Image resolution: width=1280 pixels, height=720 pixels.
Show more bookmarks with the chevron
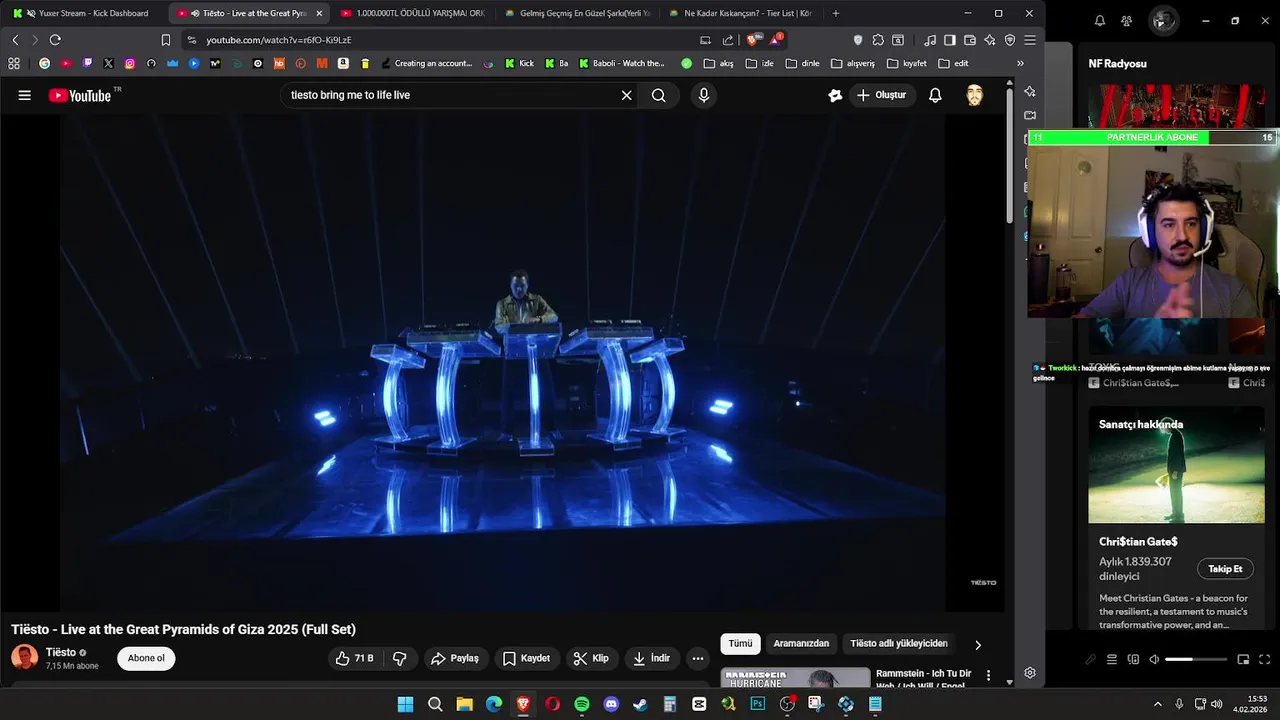coord(1020,63)
